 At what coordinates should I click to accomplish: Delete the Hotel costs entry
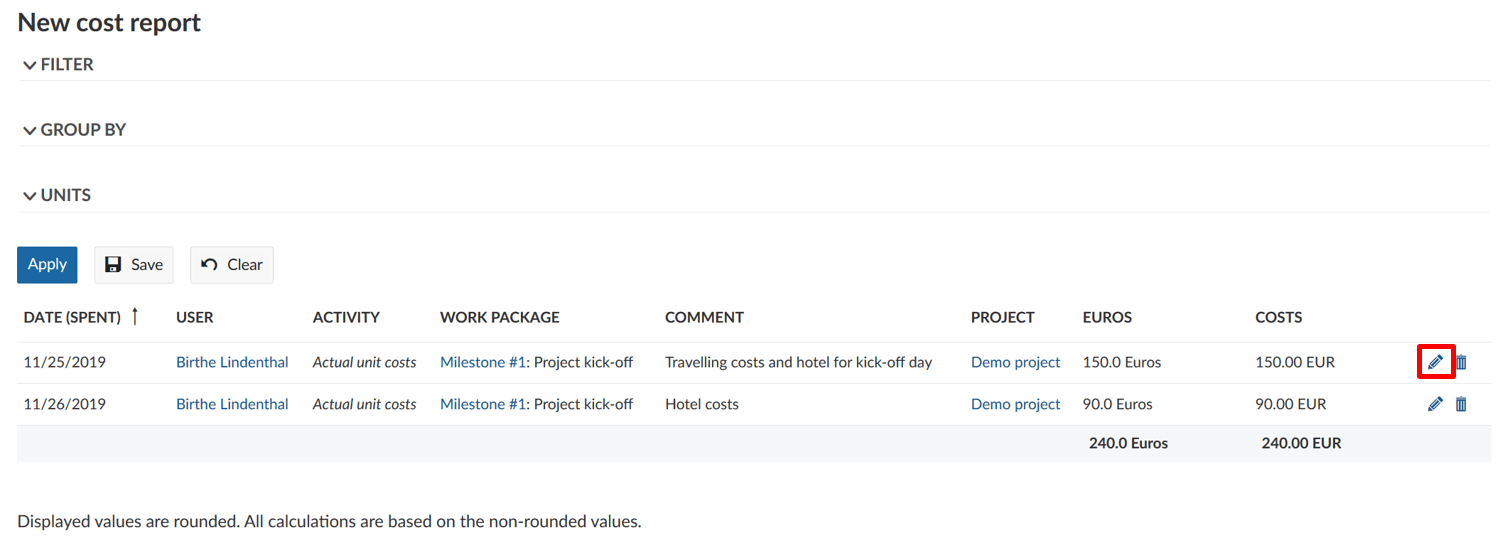point(1461,404)
